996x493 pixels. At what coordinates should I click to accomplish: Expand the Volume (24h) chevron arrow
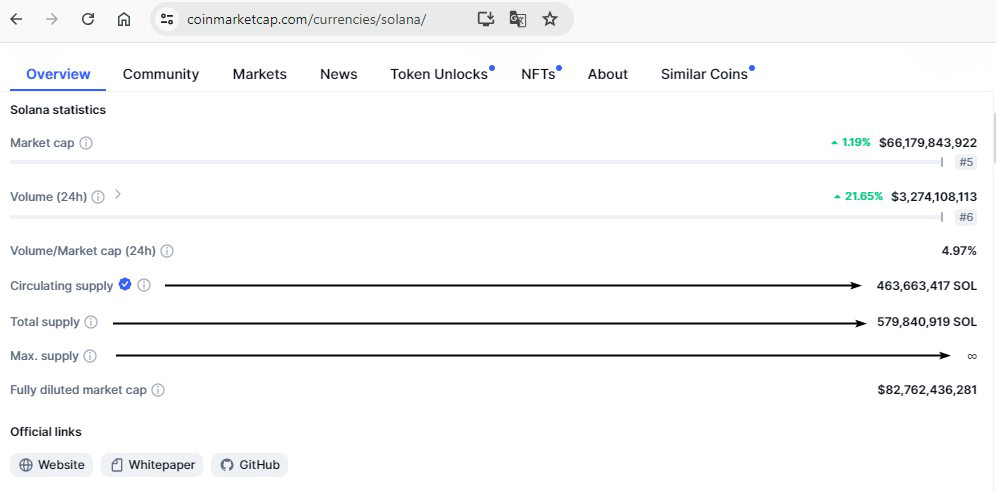[118, 195]
